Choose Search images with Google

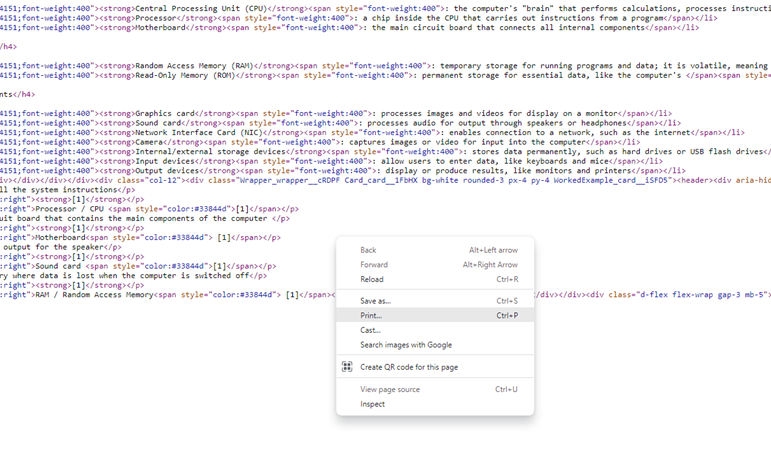coord(406,345)
